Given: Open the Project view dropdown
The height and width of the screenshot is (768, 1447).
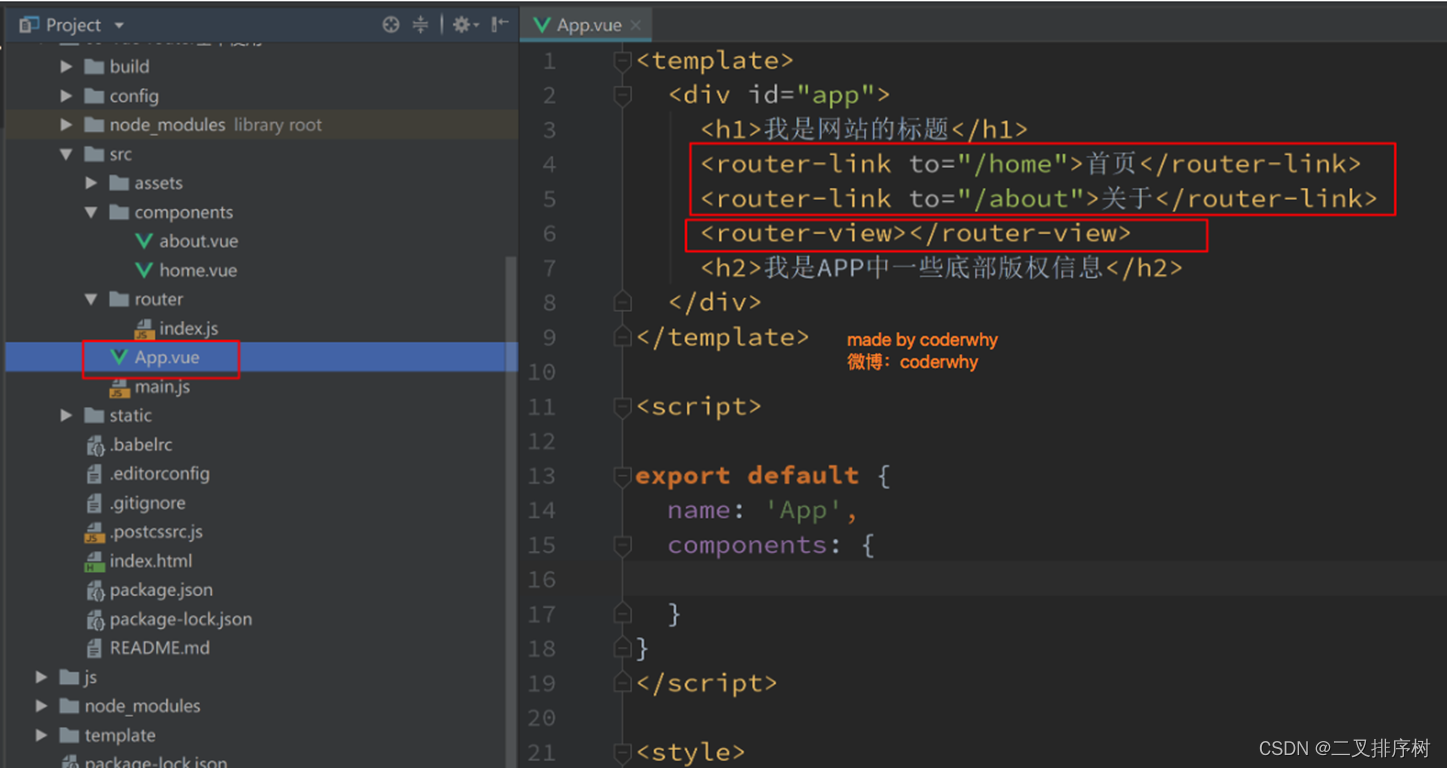Looking at the screenshot, I should click(119, 25).
